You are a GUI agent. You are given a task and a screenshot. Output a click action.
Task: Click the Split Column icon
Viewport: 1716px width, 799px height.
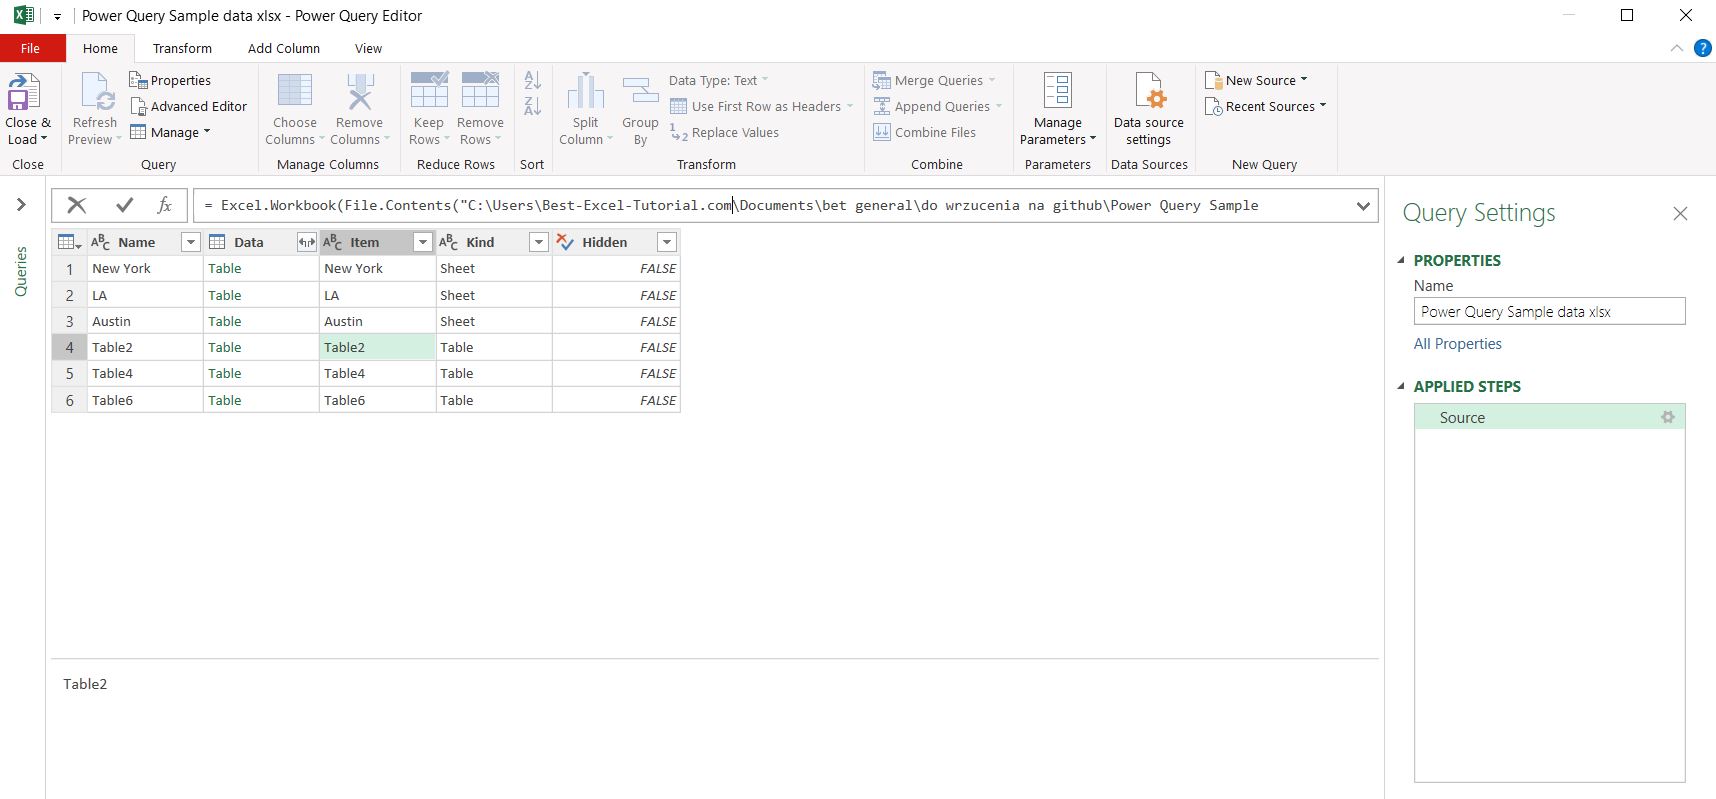[586, 90]
